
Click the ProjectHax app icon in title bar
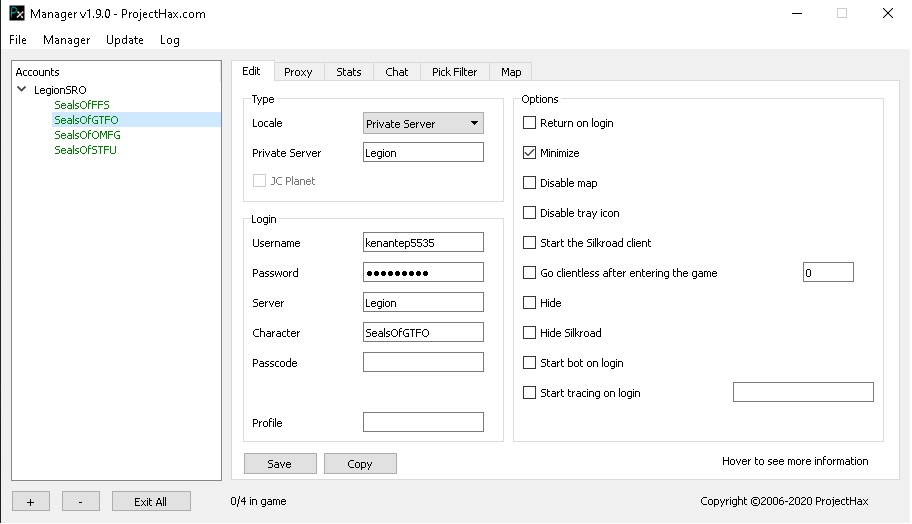click(x=16, y=14)
